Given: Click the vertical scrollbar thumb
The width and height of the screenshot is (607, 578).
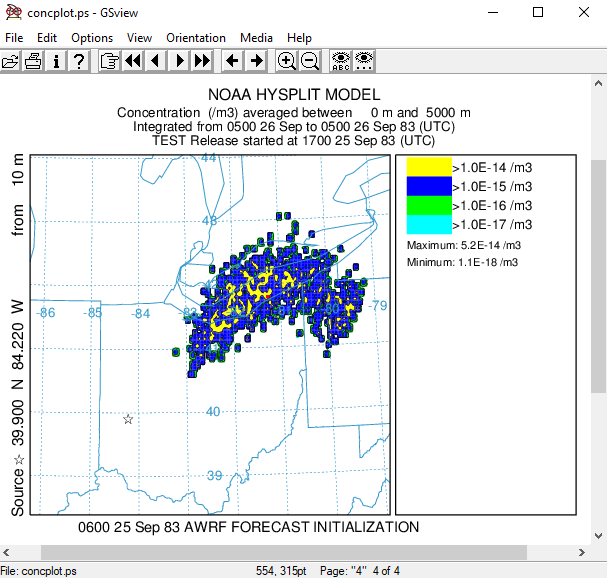Looking at the screenshot, I should pos(598,276).
